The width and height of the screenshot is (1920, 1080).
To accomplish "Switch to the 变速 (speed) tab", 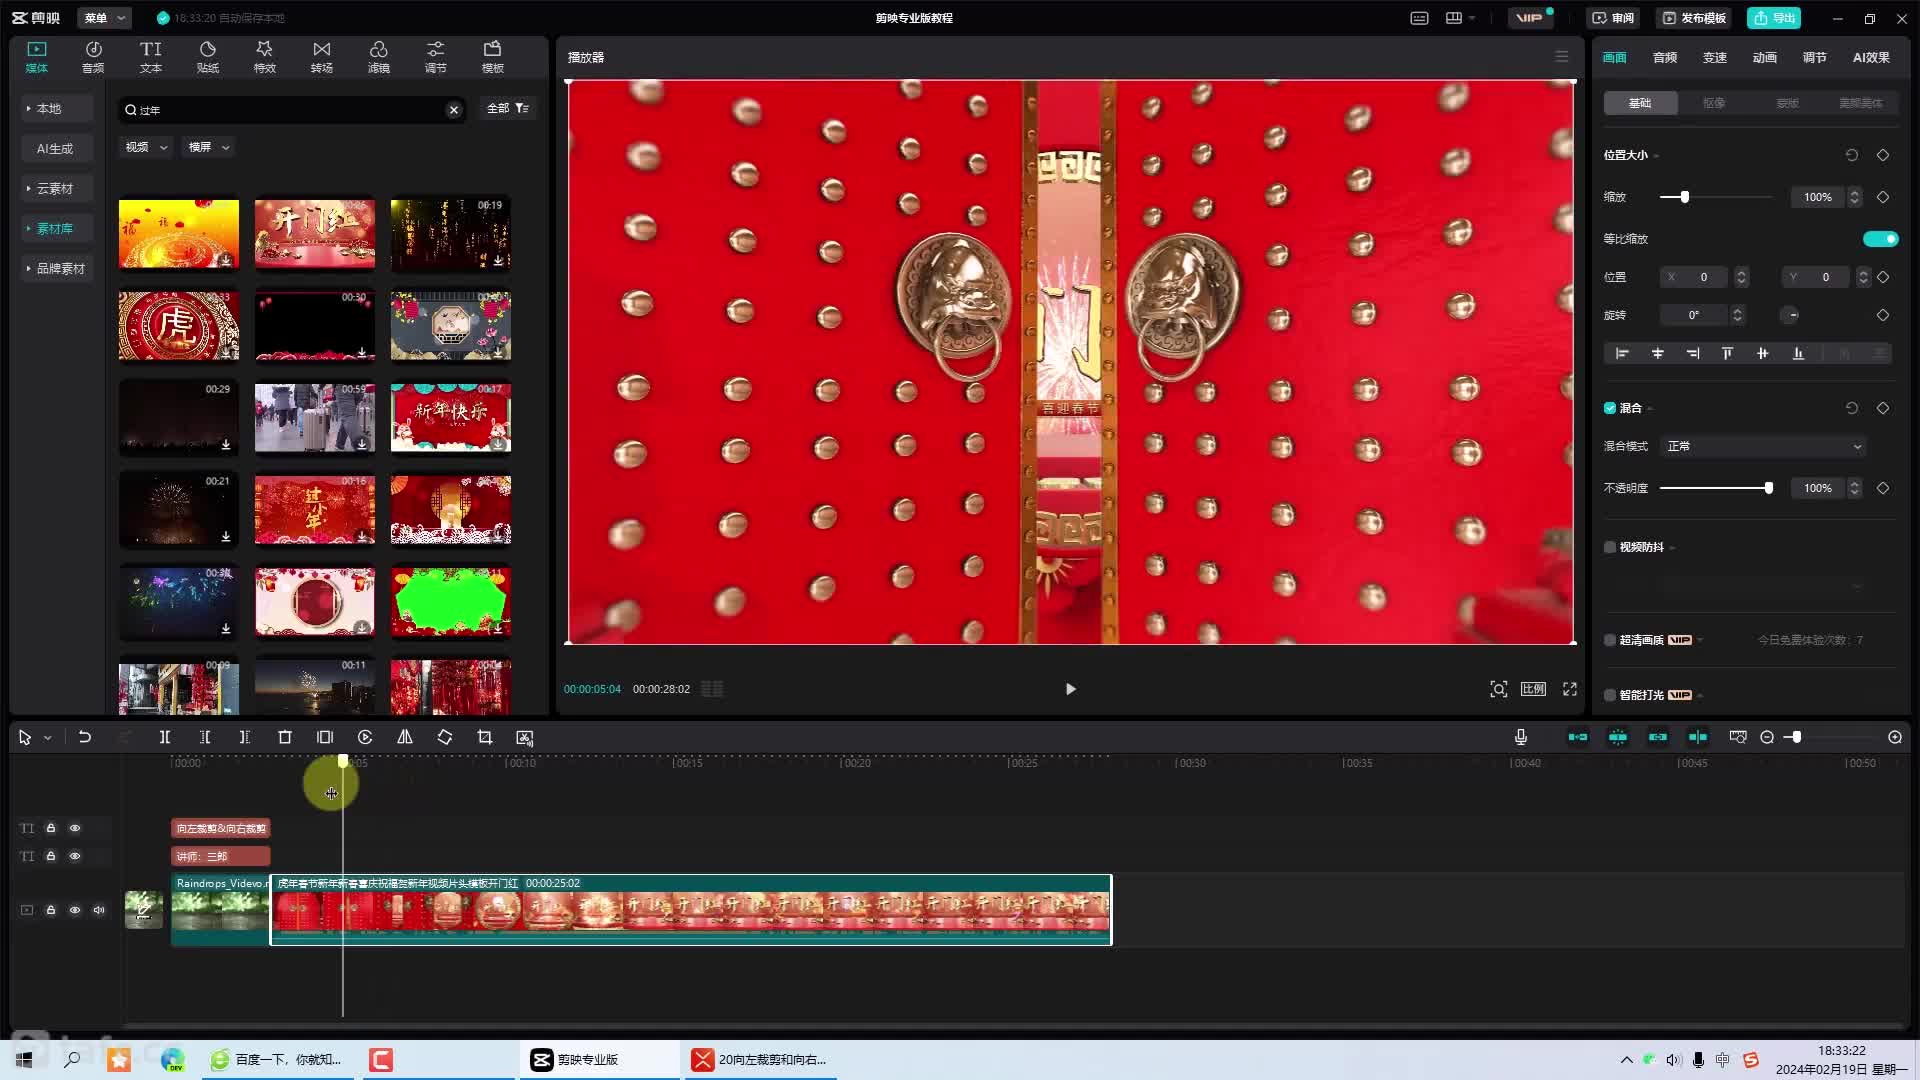I will pyautogui.click(x=1715, y=57).
